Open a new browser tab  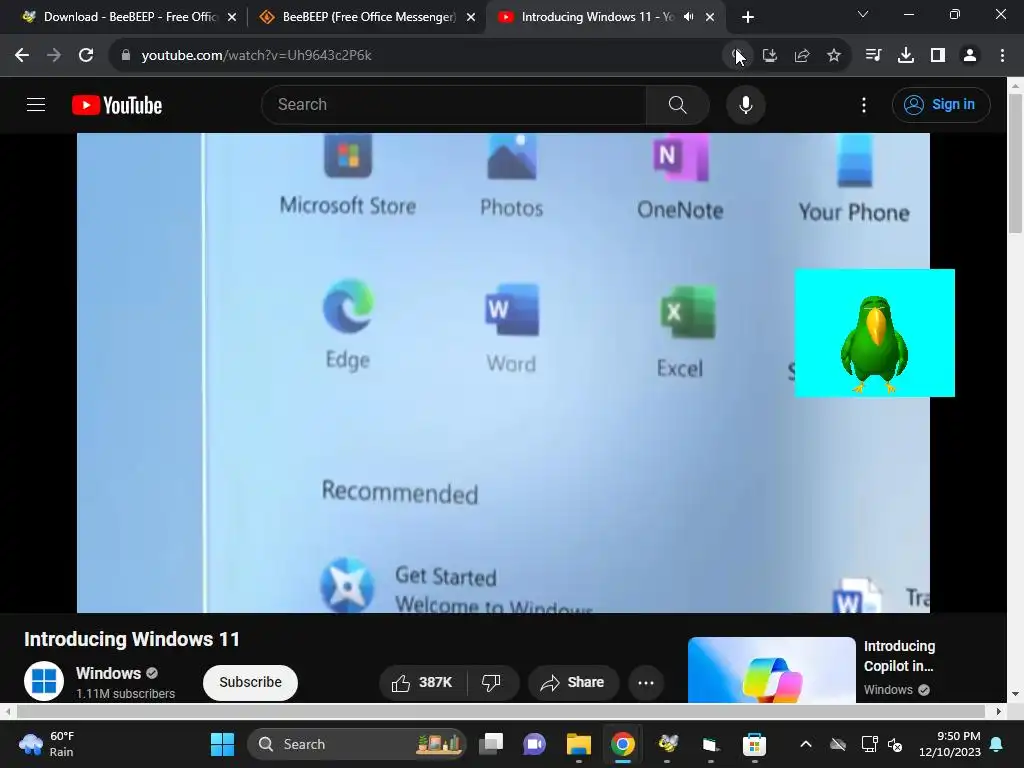tap(748, 17)
